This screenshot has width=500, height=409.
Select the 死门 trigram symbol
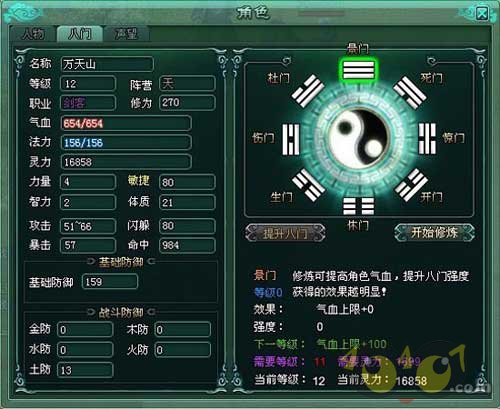tap(410, 92)
